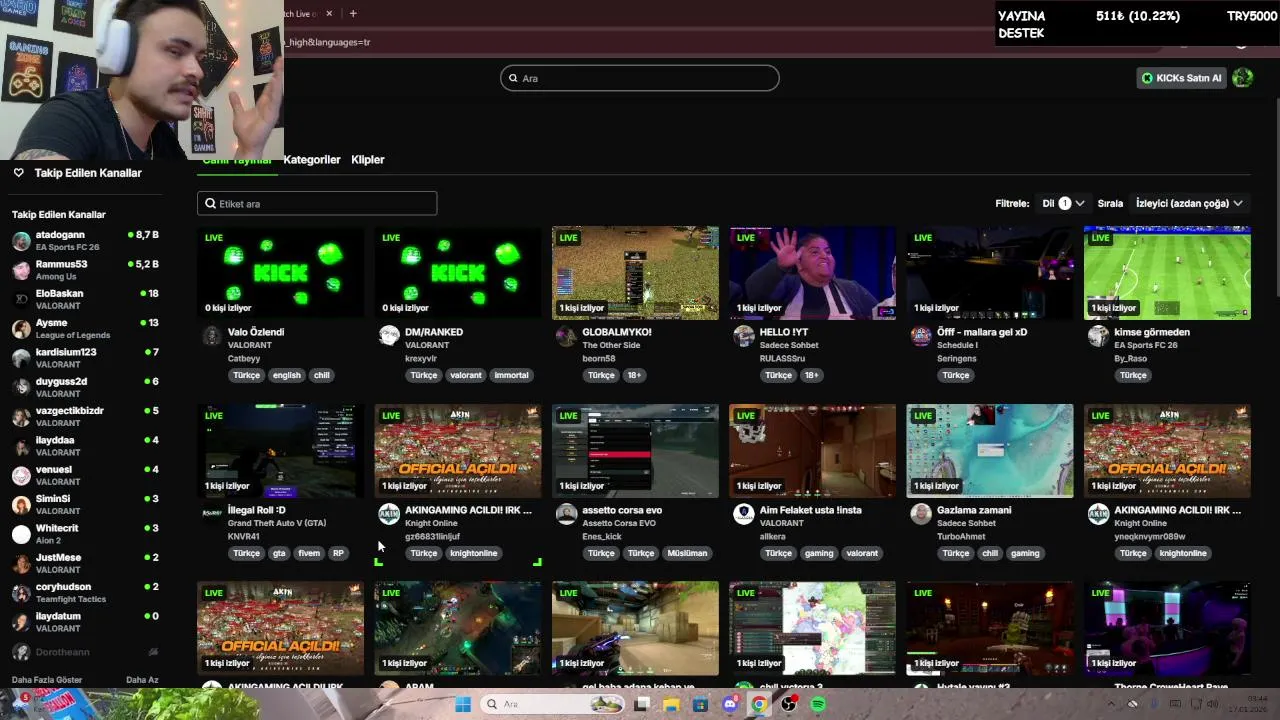Close the current browser tab
1280x720 pixels.
coord(328,13)
